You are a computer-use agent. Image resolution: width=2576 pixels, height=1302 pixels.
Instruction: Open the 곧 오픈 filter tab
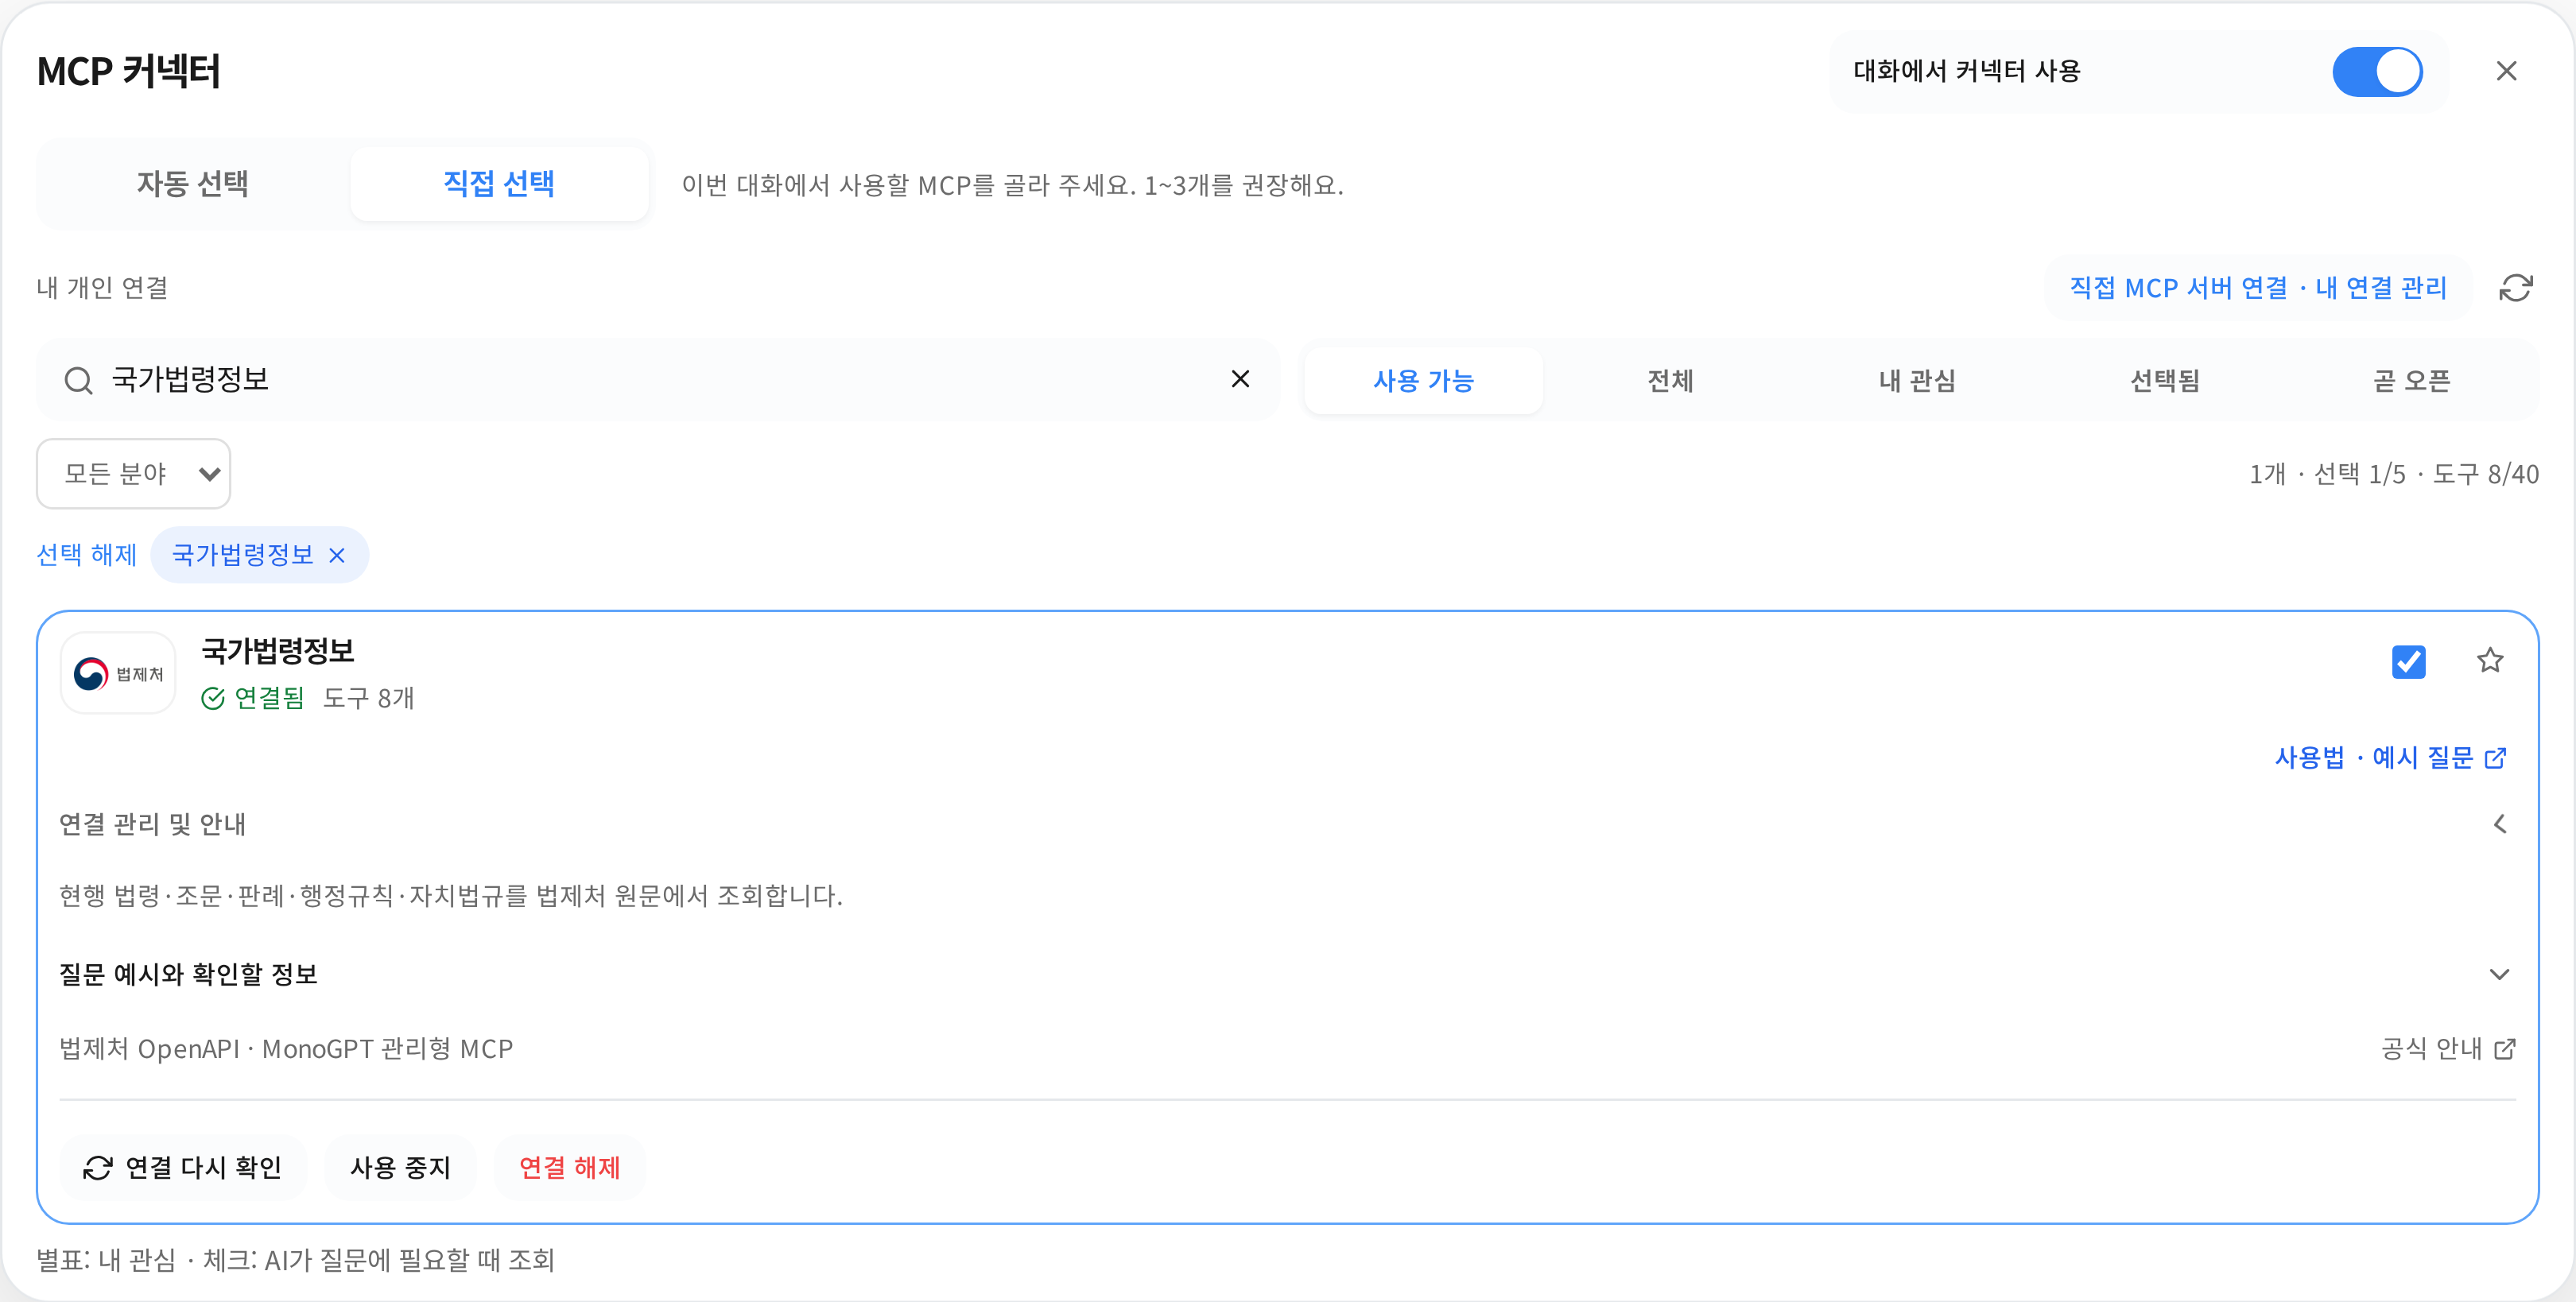[2411, 381]
